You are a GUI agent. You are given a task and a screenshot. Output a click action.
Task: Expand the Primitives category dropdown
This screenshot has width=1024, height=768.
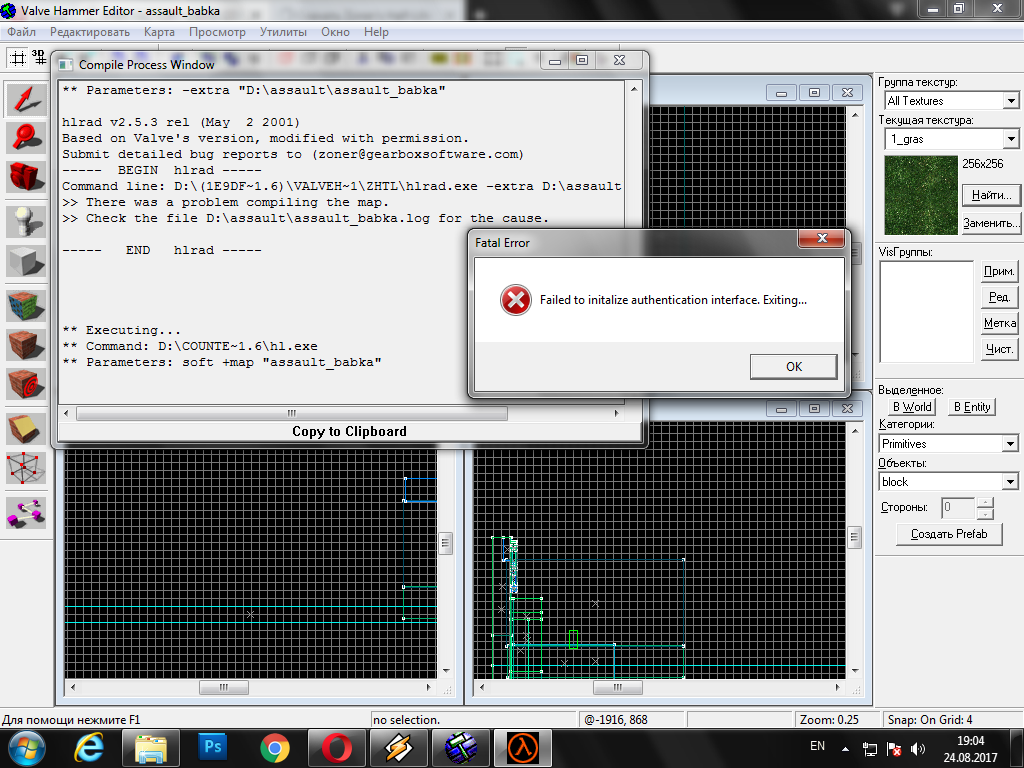pyautogui.click(x=1010, y=444)
